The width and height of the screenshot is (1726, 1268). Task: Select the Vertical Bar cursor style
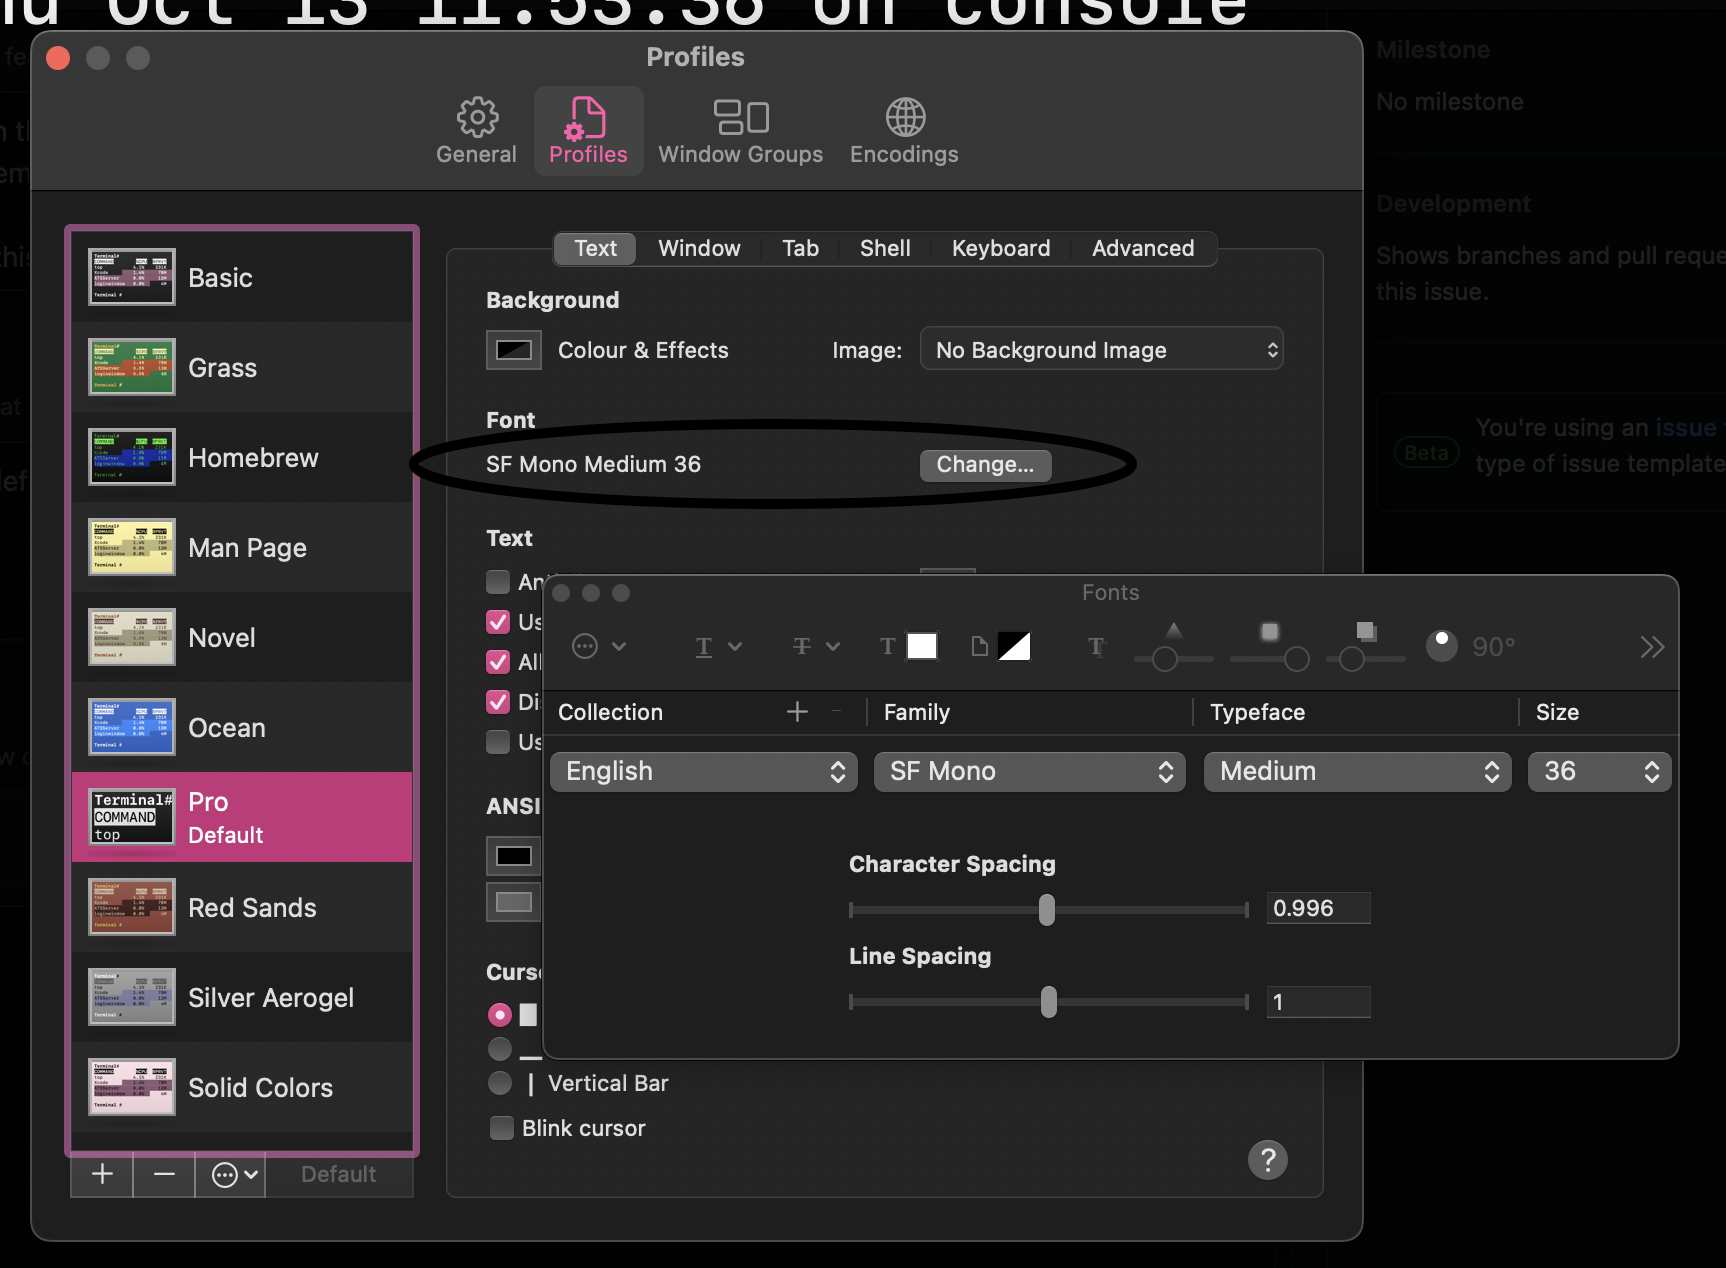click(500, 1083)
